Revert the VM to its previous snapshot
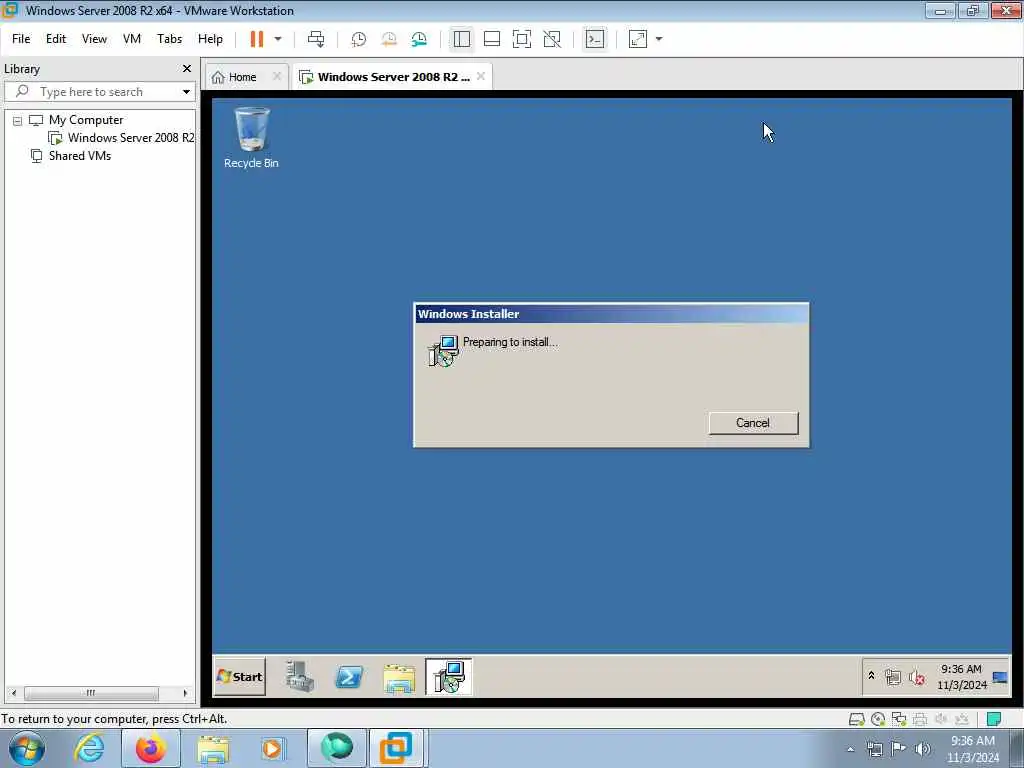 (x=389, y=39)
